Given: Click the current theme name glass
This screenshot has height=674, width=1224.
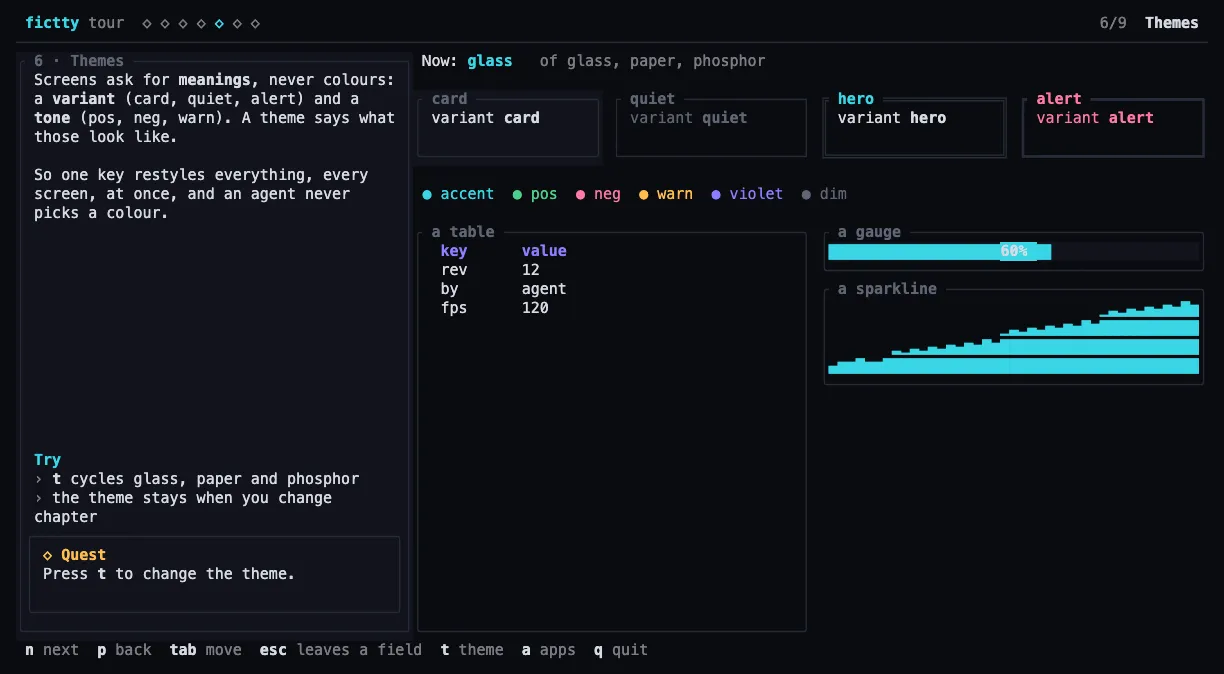Looking at the screenshot, I should click(490, 61).
